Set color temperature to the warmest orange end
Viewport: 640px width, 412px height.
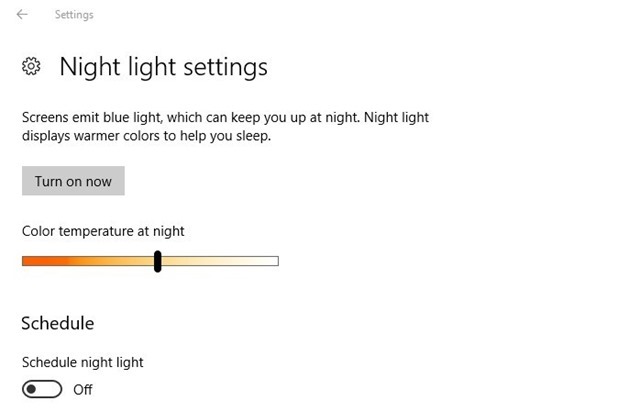[x=25, y=261]
